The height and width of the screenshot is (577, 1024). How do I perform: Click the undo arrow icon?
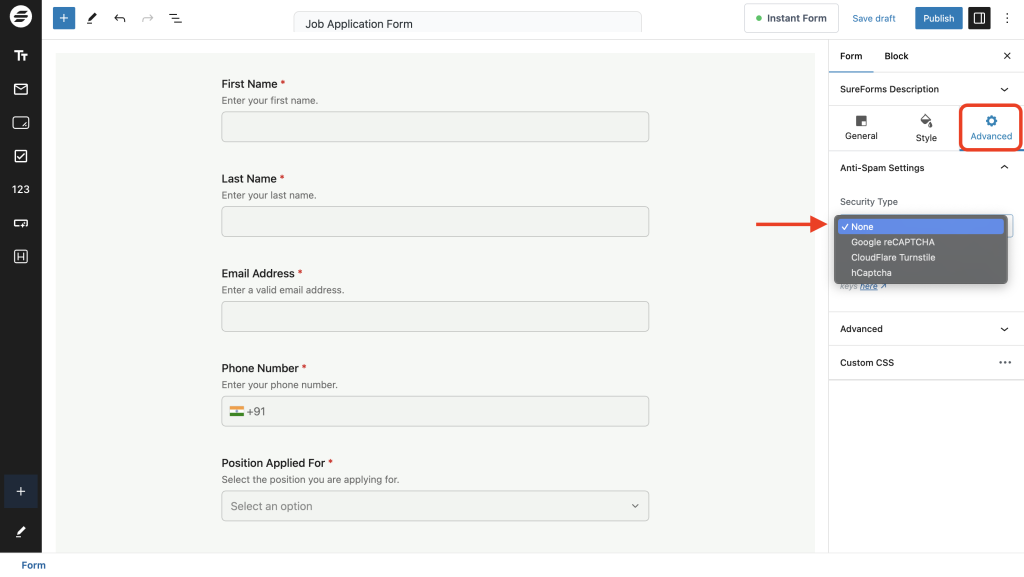120,18
